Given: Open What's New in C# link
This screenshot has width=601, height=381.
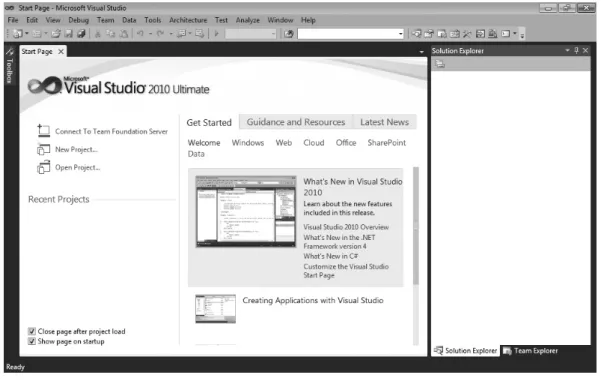Looking at the screenshot, I should point(331,256).
